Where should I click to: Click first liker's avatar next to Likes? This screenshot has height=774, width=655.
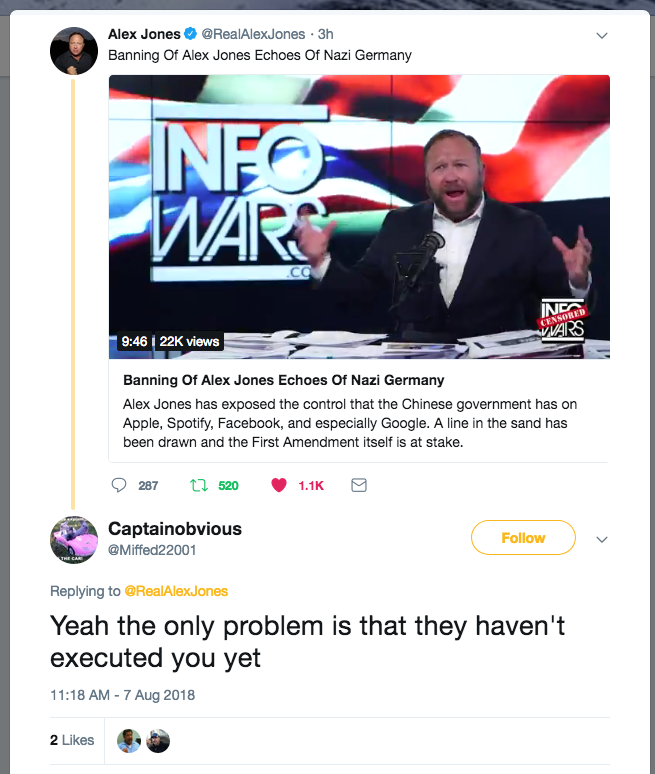[129, 741]
